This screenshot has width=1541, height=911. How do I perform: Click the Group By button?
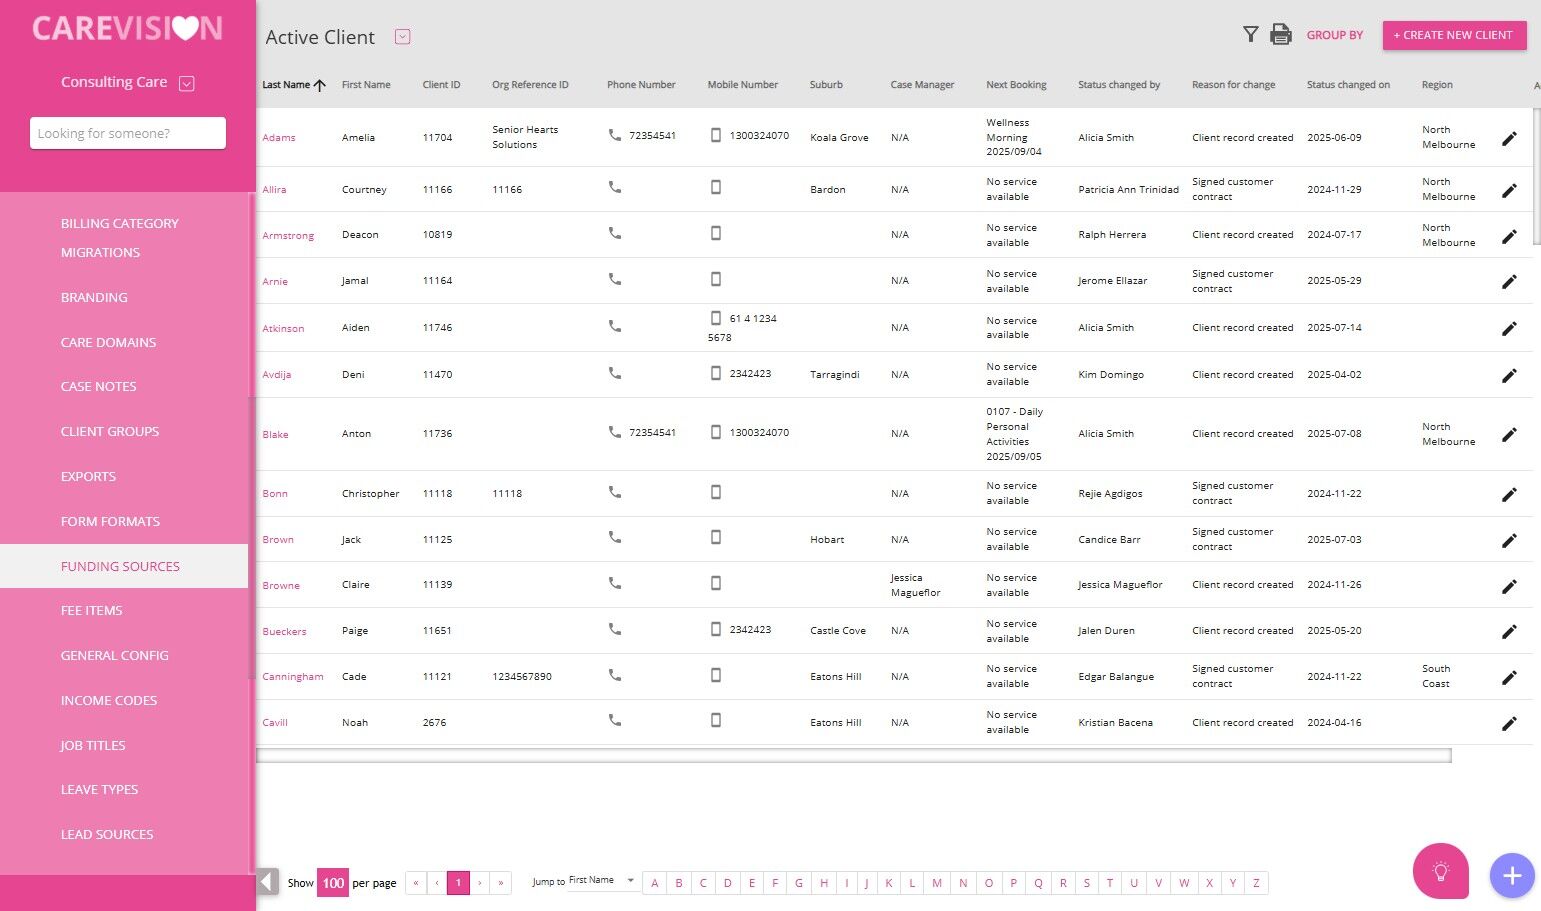(x=1334, y=35)
